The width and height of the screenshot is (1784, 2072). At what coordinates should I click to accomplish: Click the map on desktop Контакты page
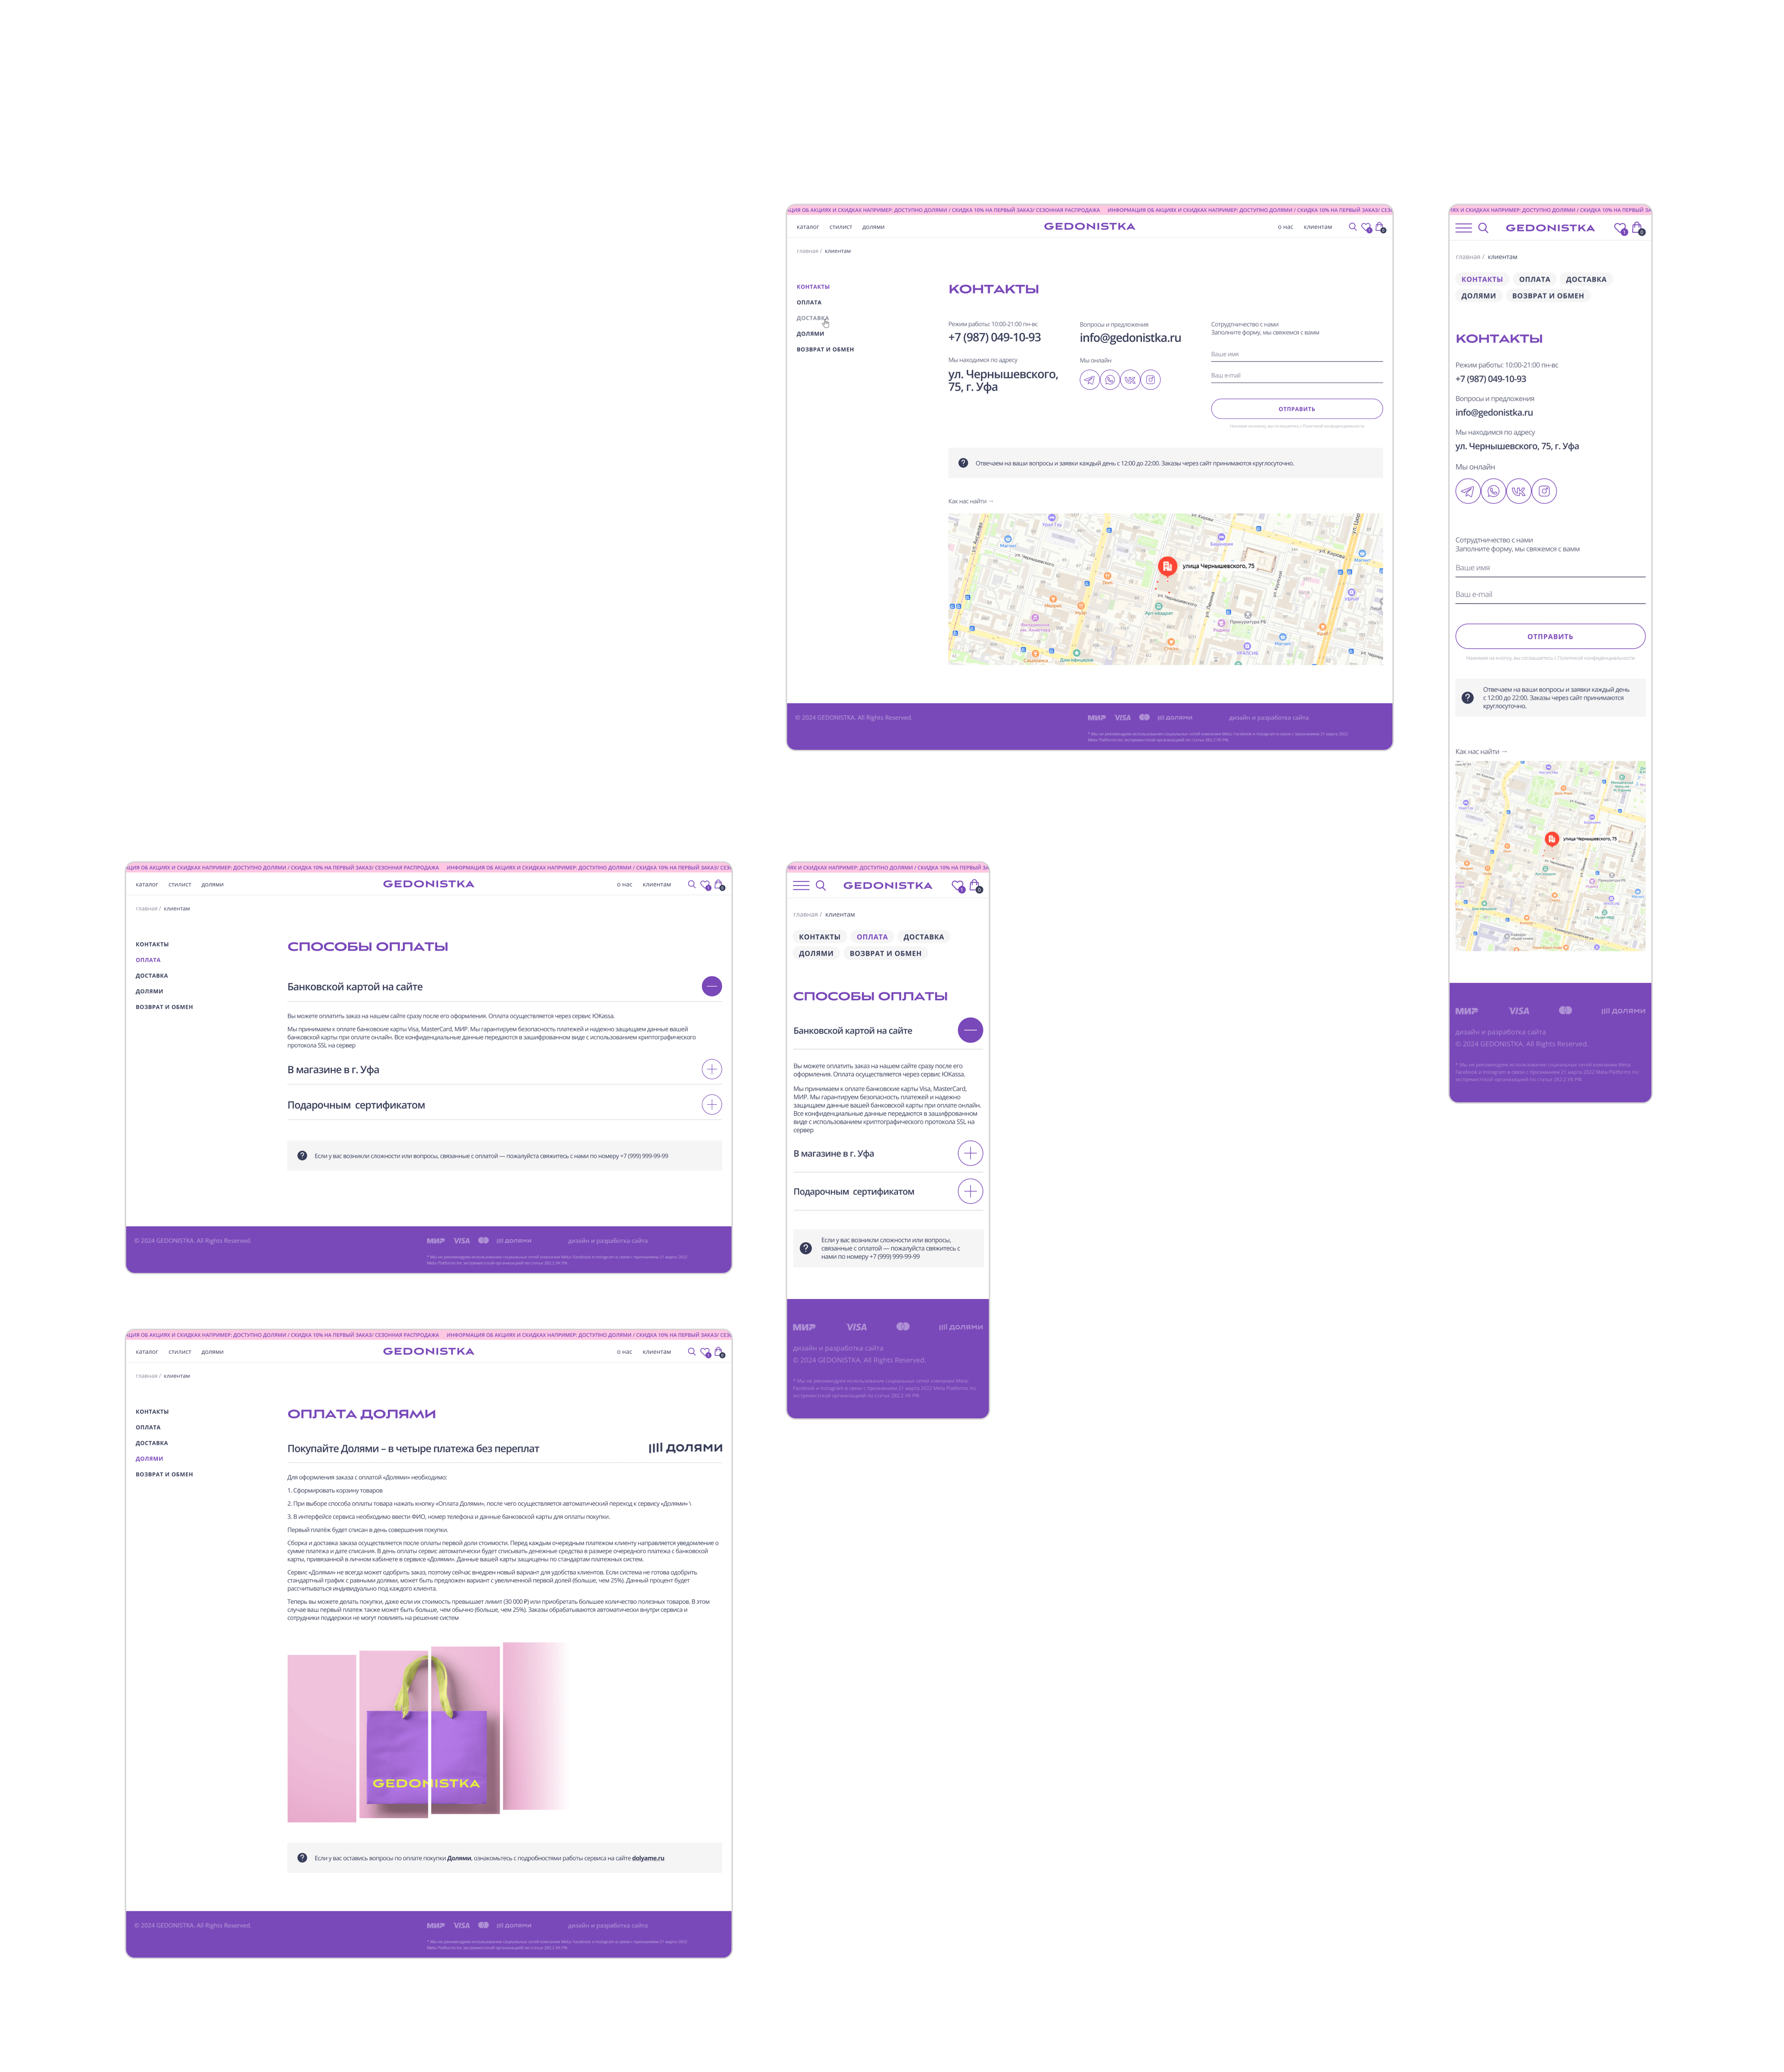pyautogui.click(x=1165, y=590)
